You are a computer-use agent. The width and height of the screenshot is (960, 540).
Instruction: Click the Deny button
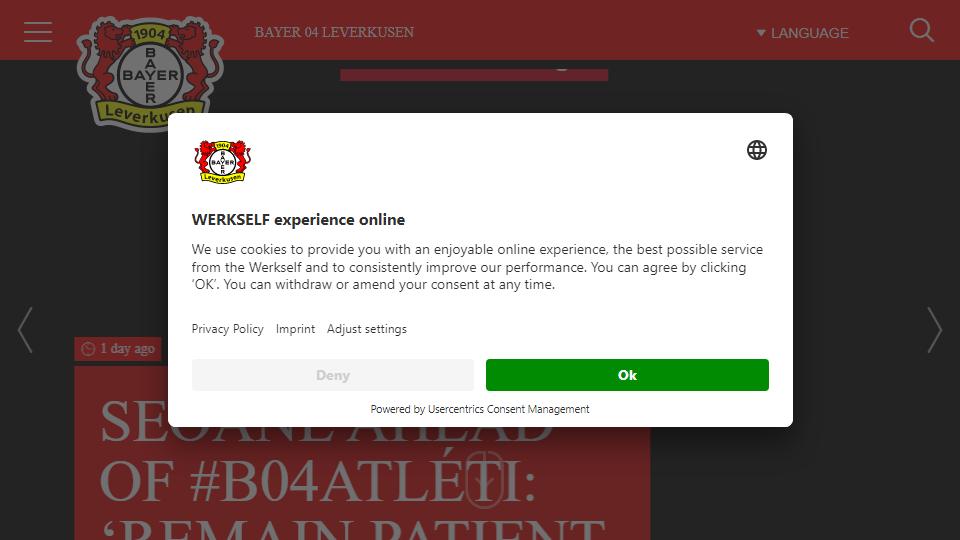pyautogui.click(x=332, y=375)
